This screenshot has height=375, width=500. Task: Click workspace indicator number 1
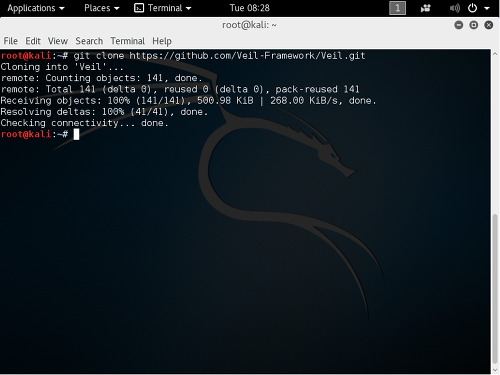click(397, 8)
